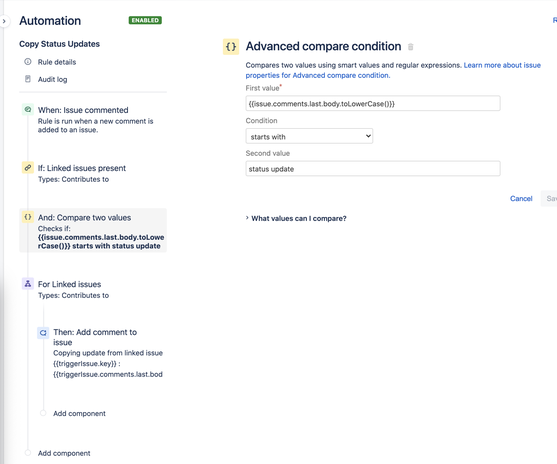
Task: Click the Rule details info icon
Action: (x=28, y=62)
